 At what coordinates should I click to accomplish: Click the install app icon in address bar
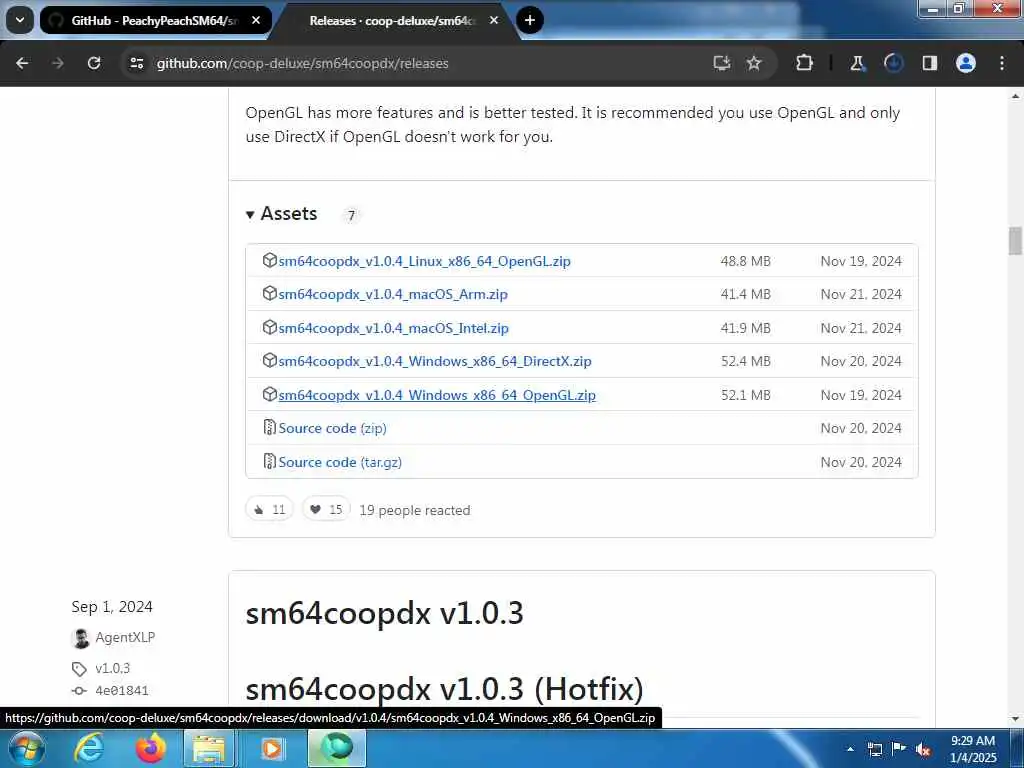click(x=721, y=63)
